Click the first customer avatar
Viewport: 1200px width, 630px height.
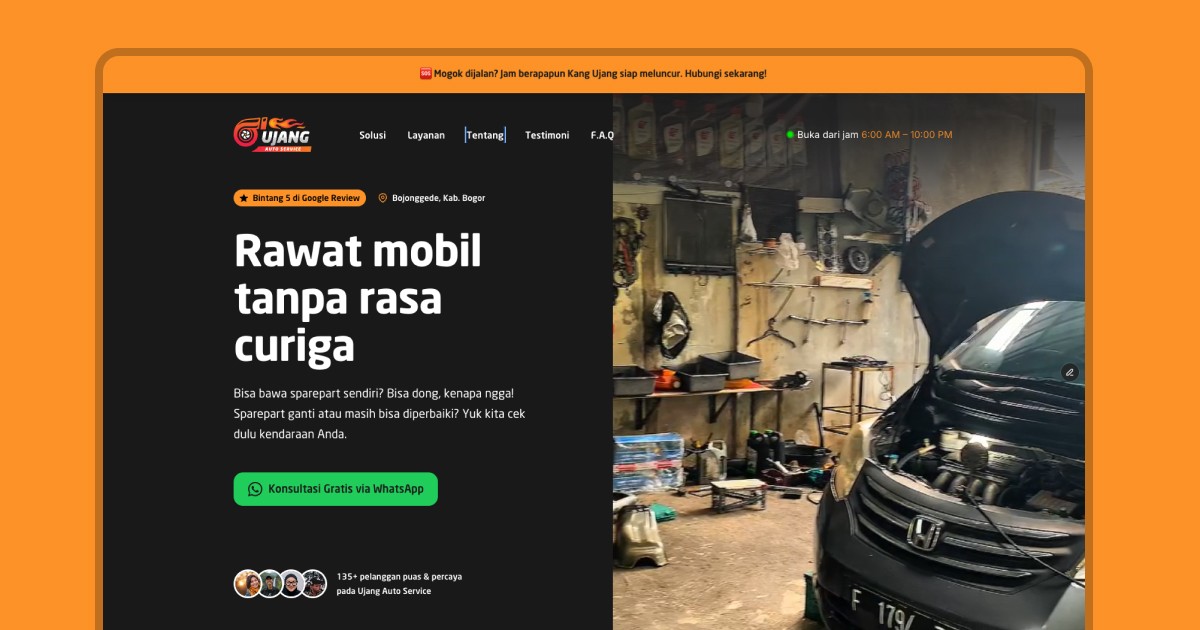[x=247, y=583]
